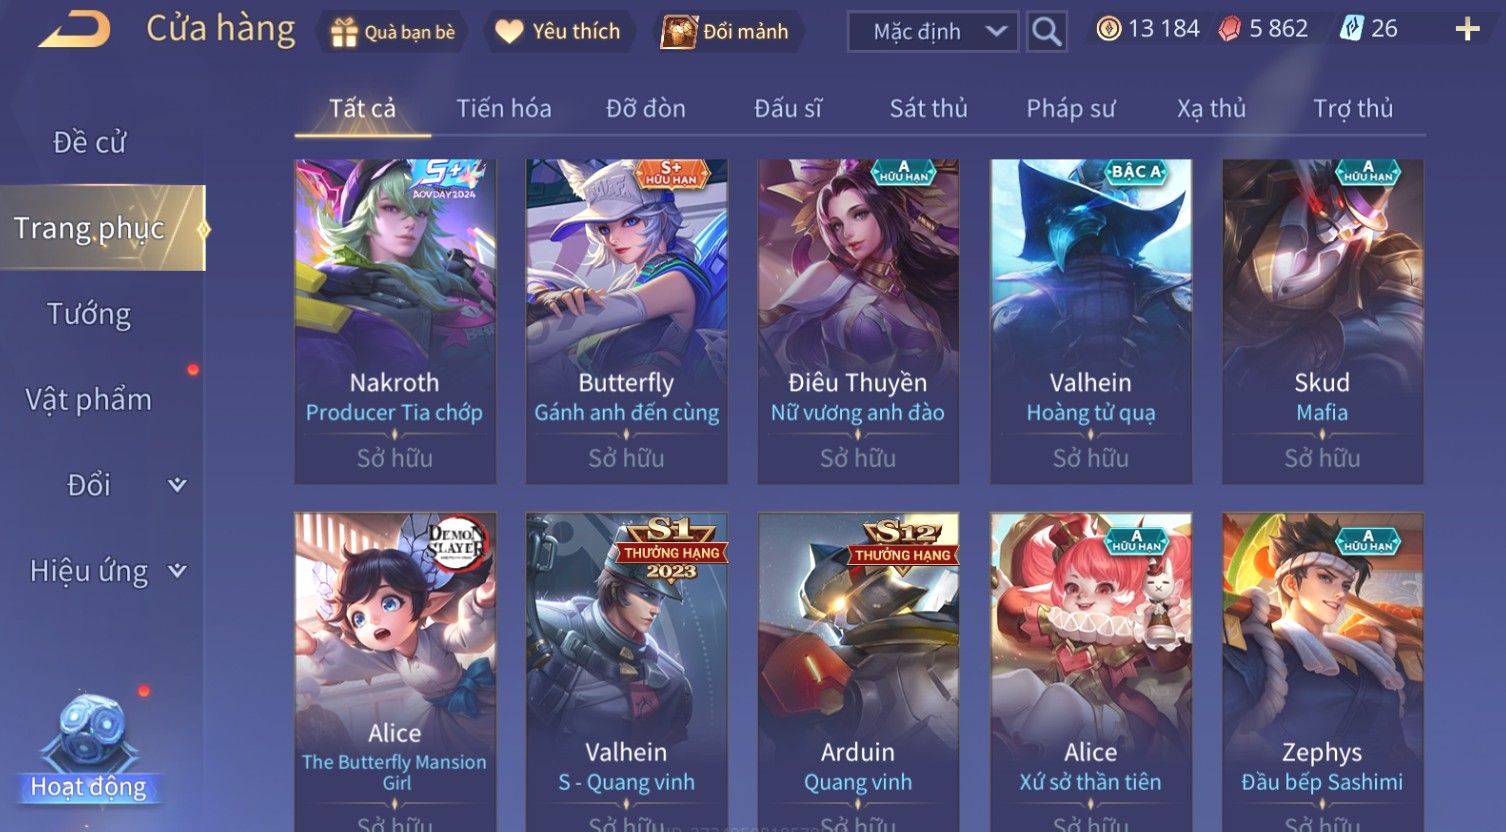Click the red ruby currency icon
This screenshot has width=1506, height=832.
(x=1229, y=29)
